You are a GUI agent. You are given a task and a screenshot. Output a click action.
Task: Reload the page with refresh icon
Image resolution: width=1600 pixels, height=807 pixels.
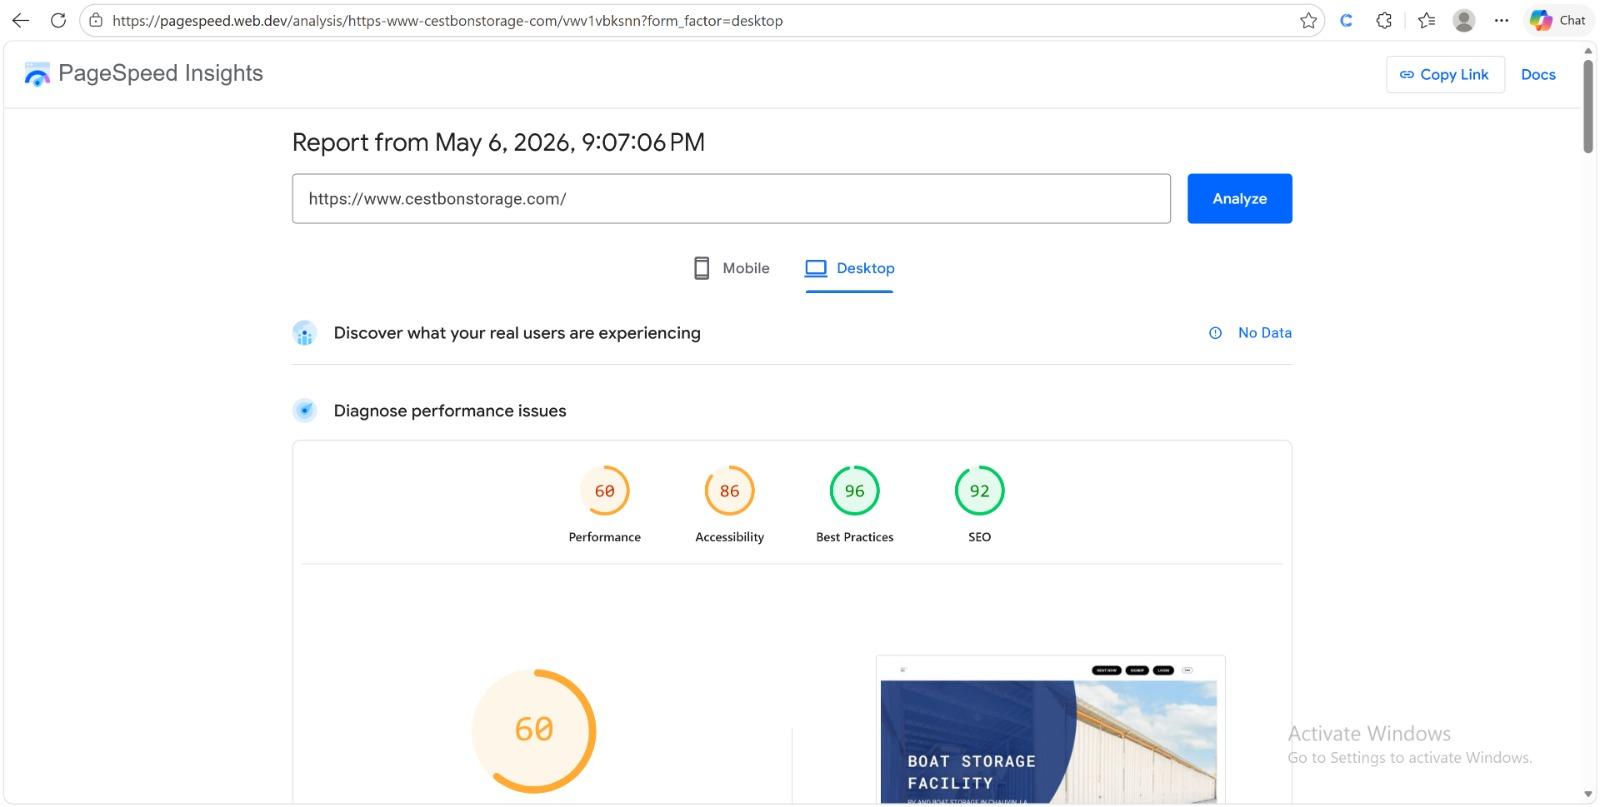pyautogui.click(x=58, y=20)
